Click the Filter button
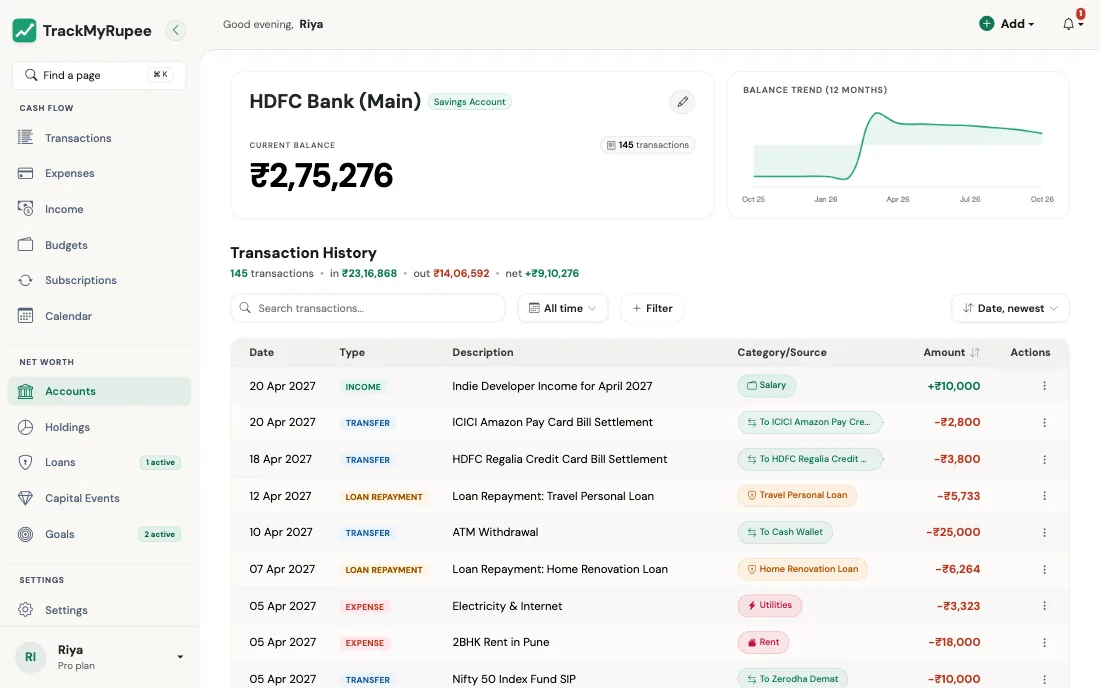This screenshot has width=1100, height=688. [x=652, y=308]
